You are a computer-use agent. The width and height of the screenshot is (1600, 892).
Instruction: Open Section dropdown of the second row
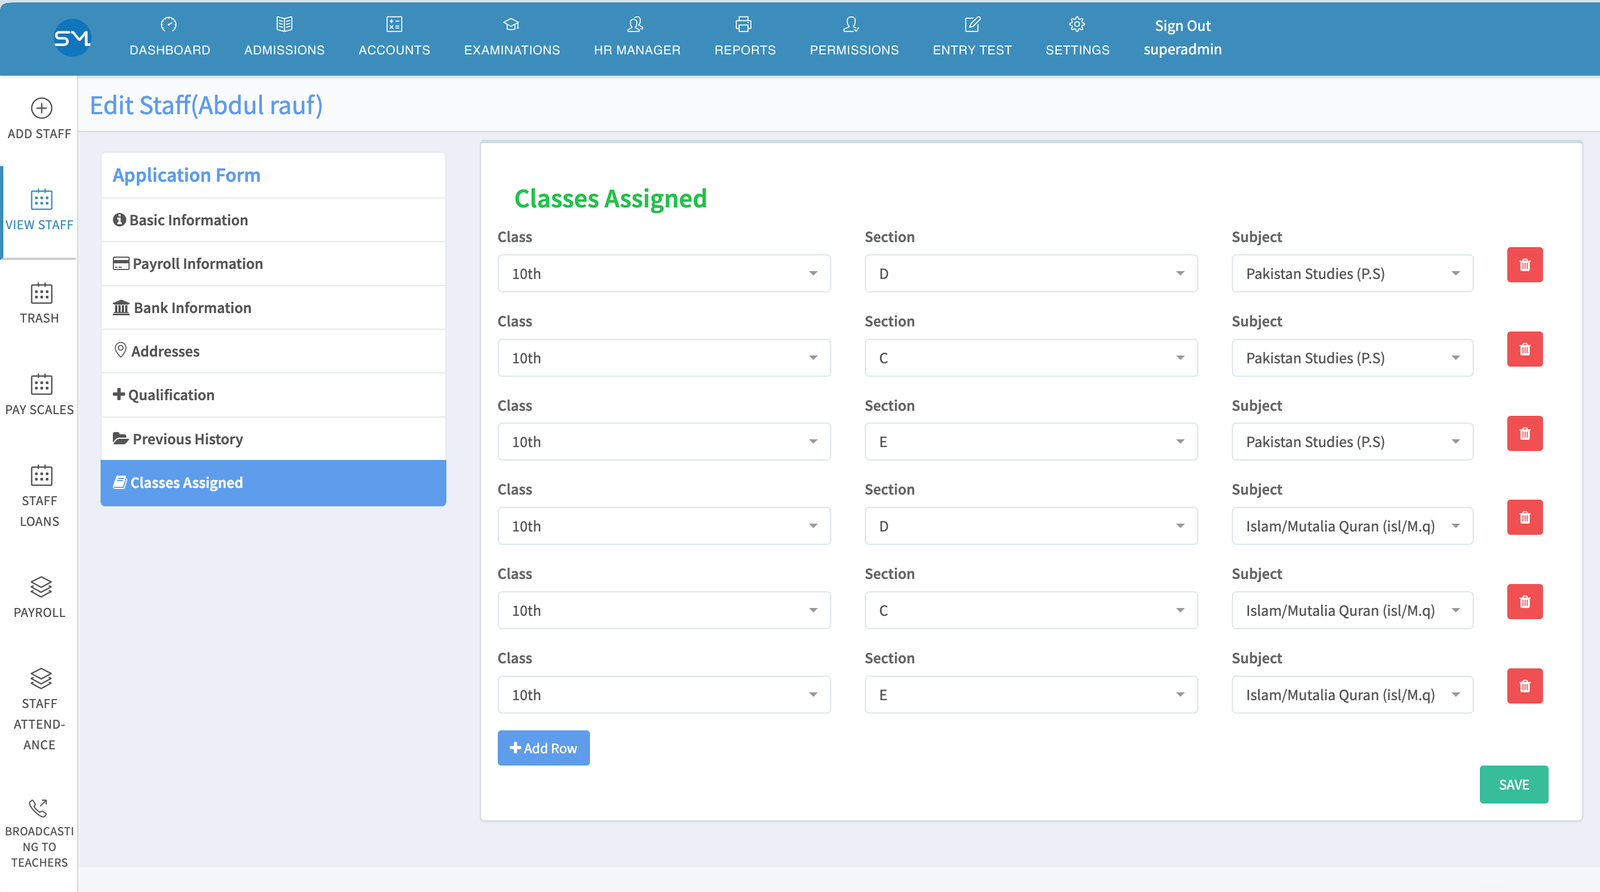(1031, 358)
